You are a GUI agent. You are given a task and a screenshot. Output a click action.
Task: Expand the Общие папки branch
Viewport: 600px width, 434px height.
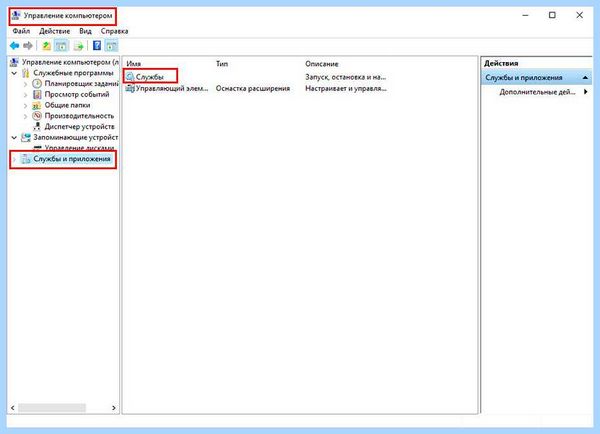click(26, 105)
